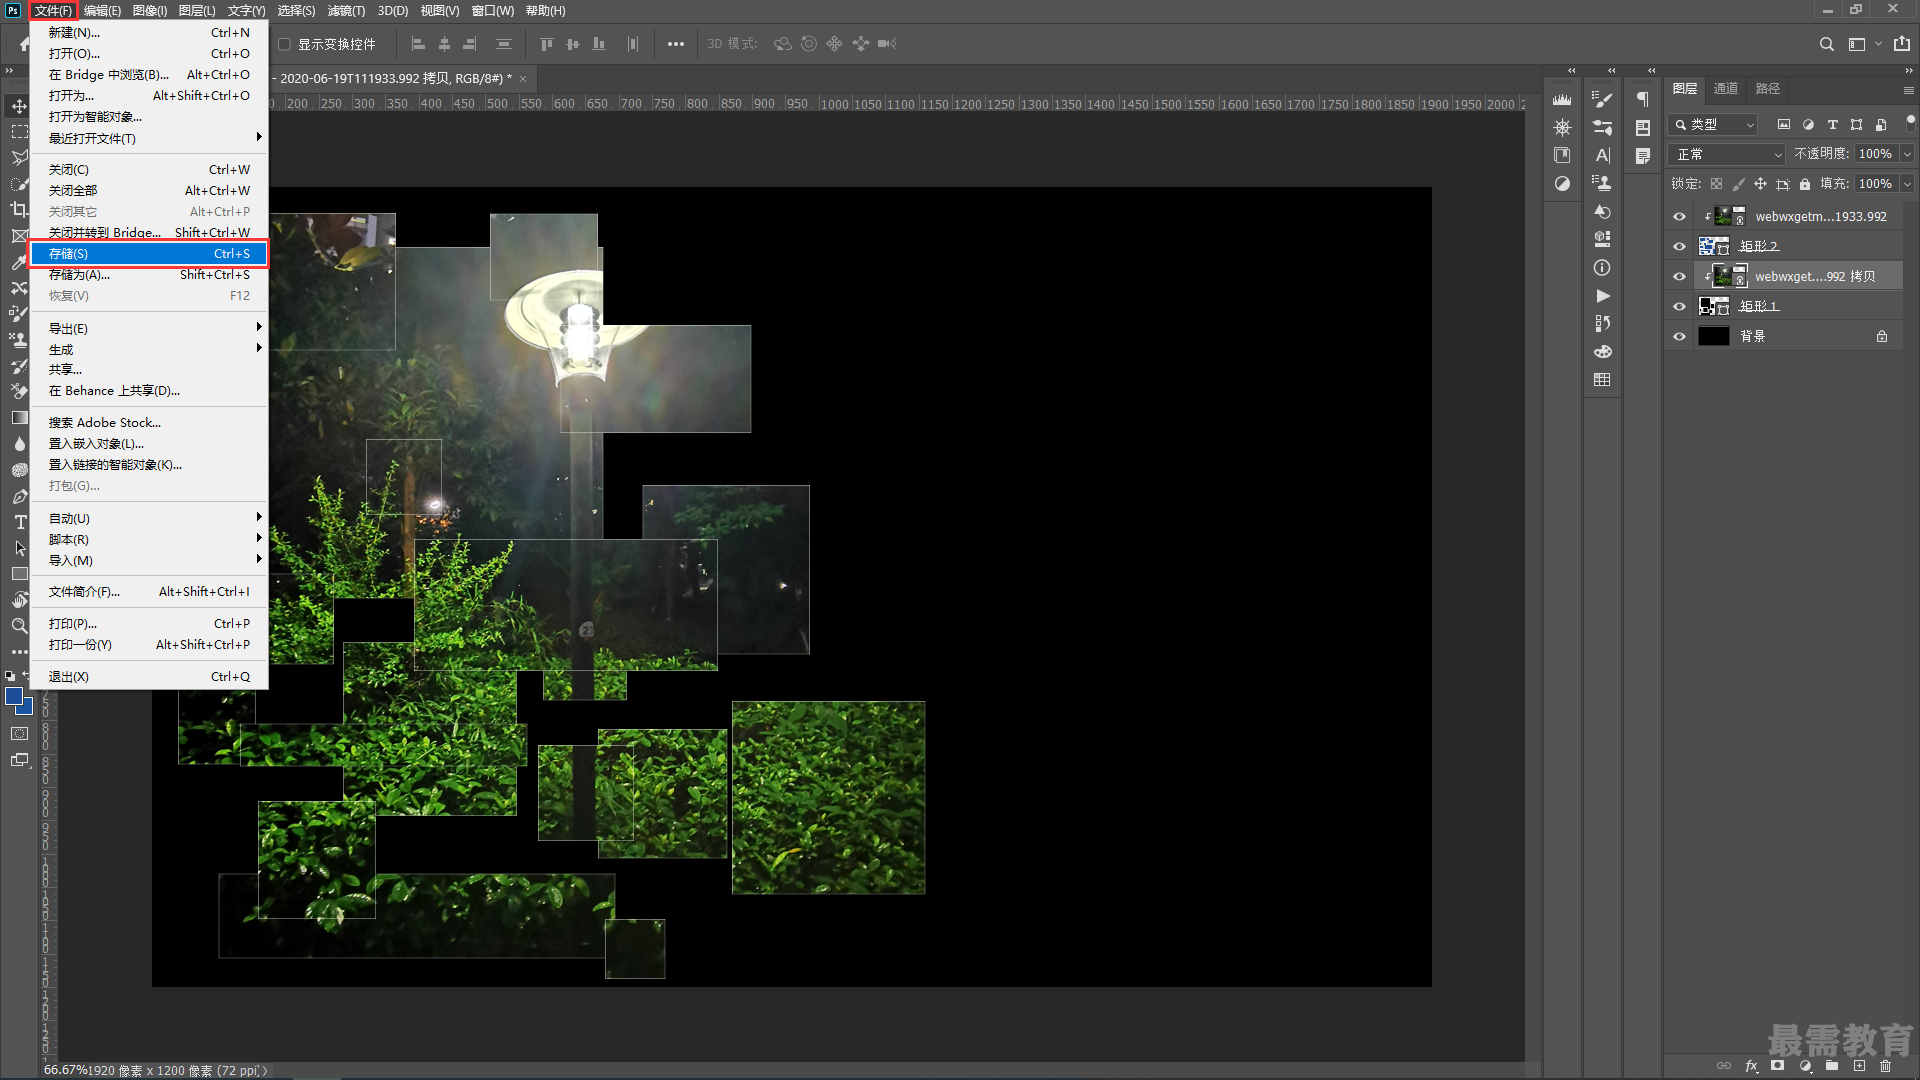Toggle lock all for the layer
Screen dimensions: 1920x1080
[1804, 184]
